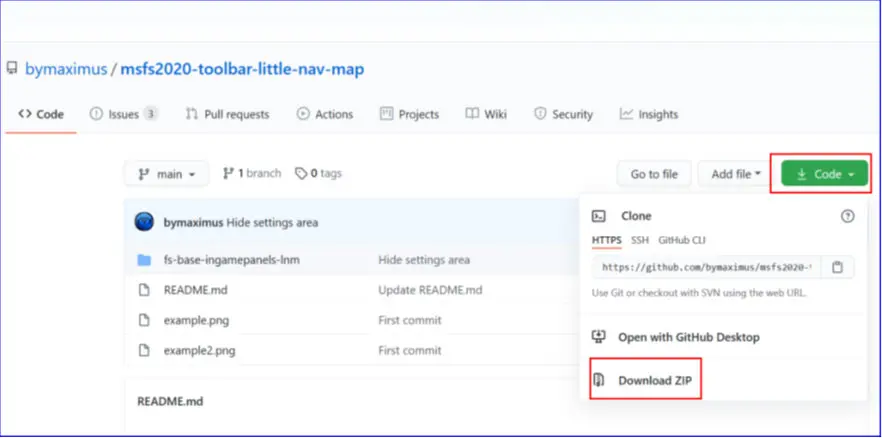Open First commit message for example2.png

[410, 351]
